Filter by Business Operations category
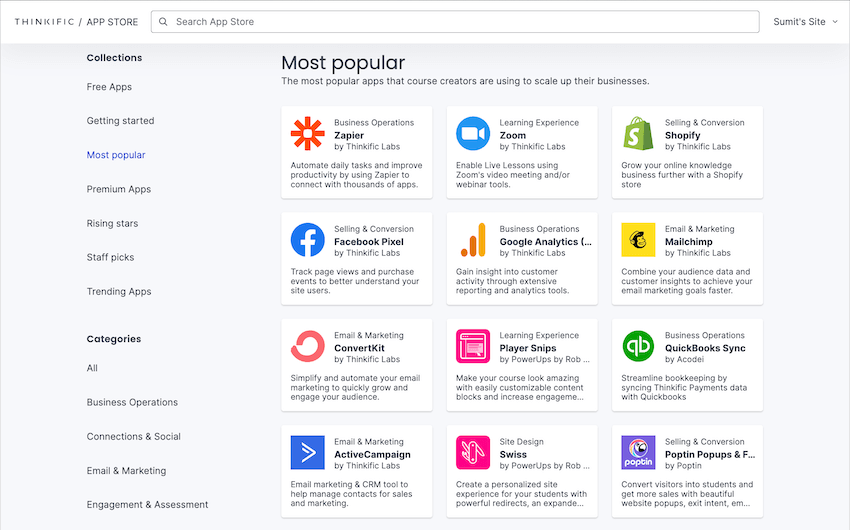 point(132,402)
